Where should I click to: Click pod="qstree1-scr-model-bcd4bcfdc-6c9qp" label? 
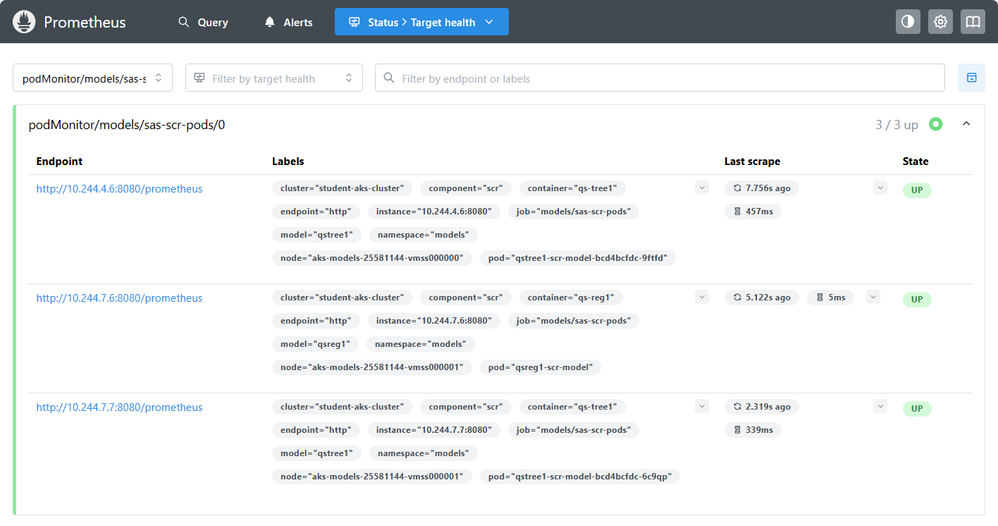click(x=580, y=476)
